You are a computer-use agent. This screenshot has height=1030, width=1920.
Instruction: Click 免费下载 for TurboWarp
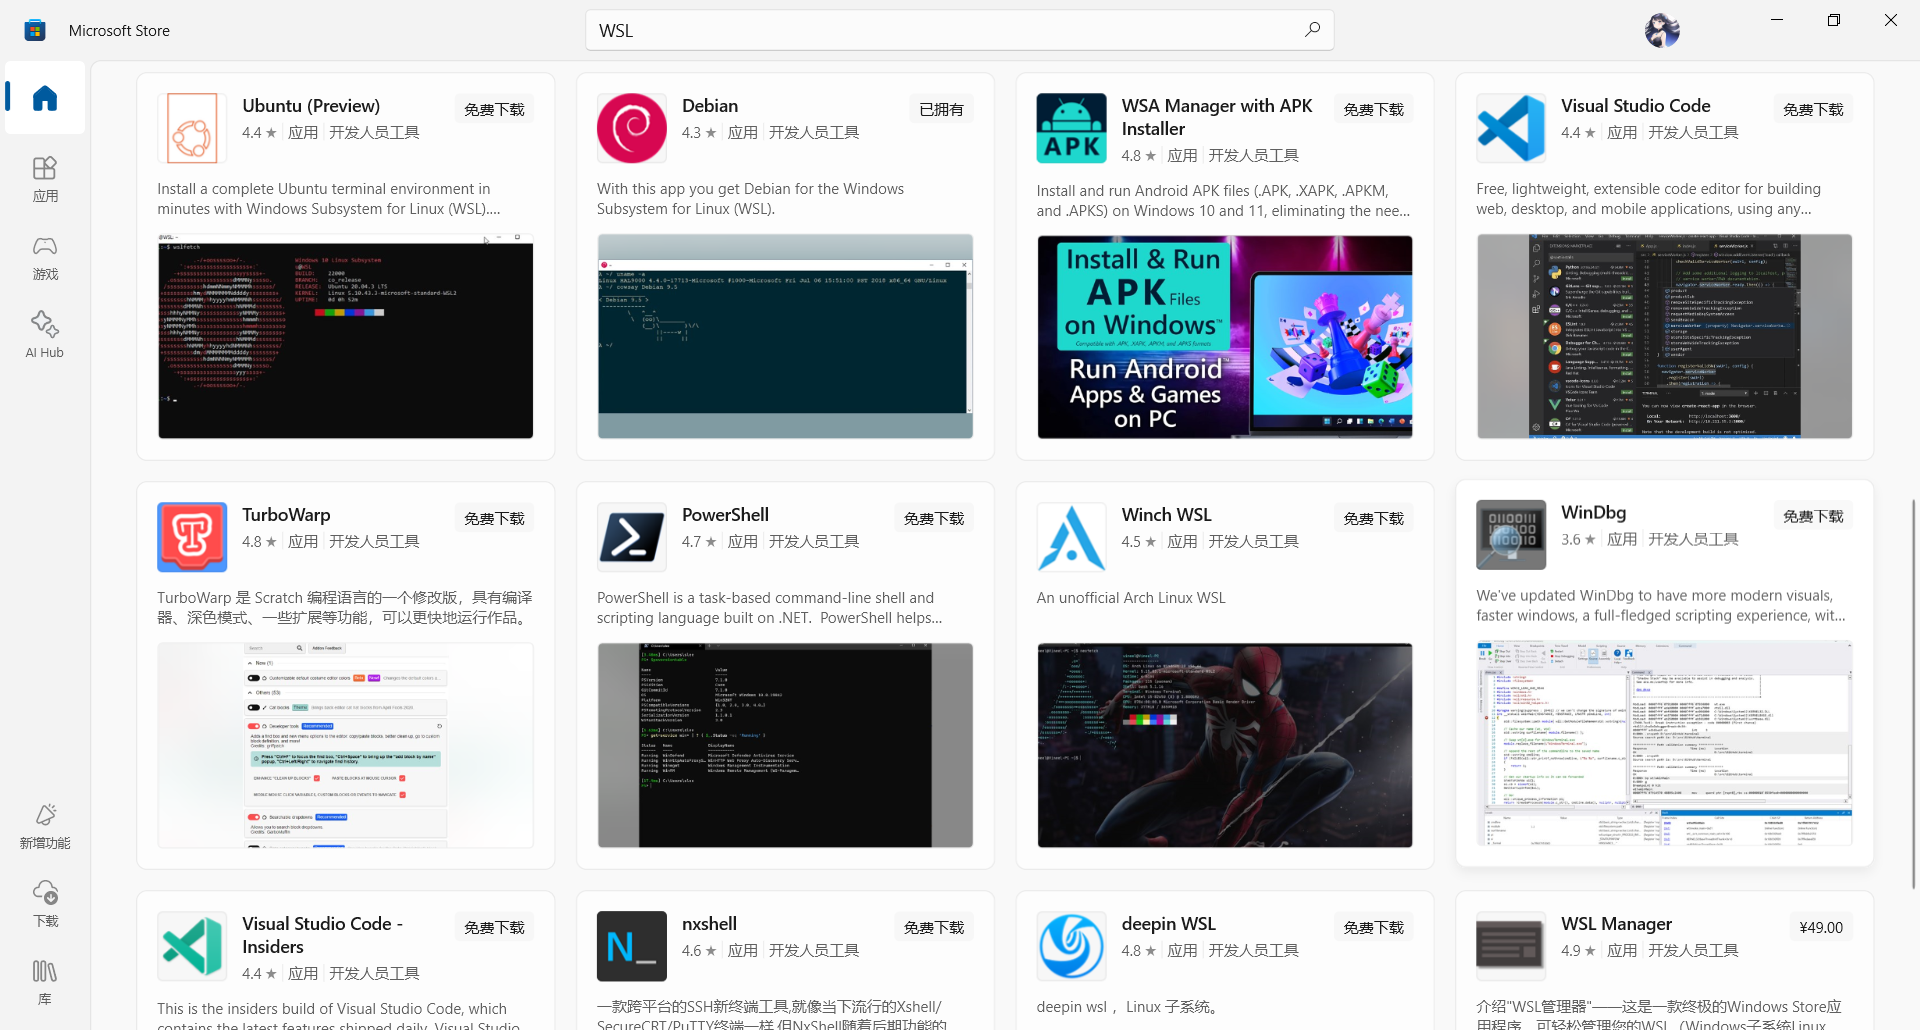point(494,518)
